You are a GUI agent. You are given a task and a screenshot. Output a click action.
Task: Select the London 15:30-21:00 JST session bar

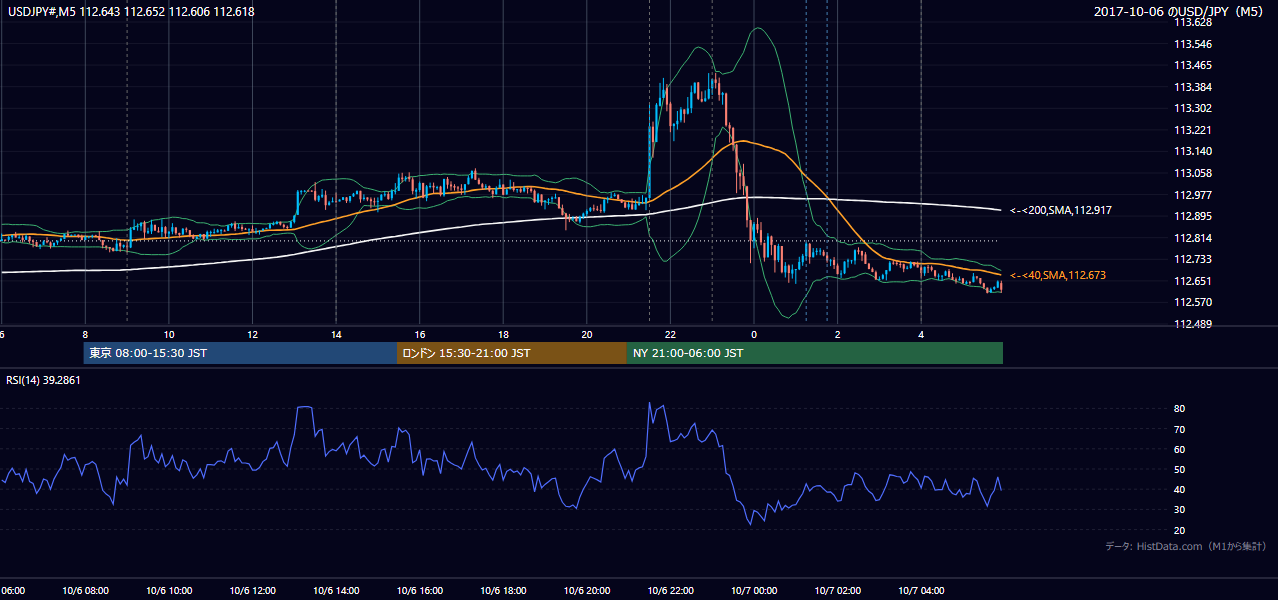point(512,353)
